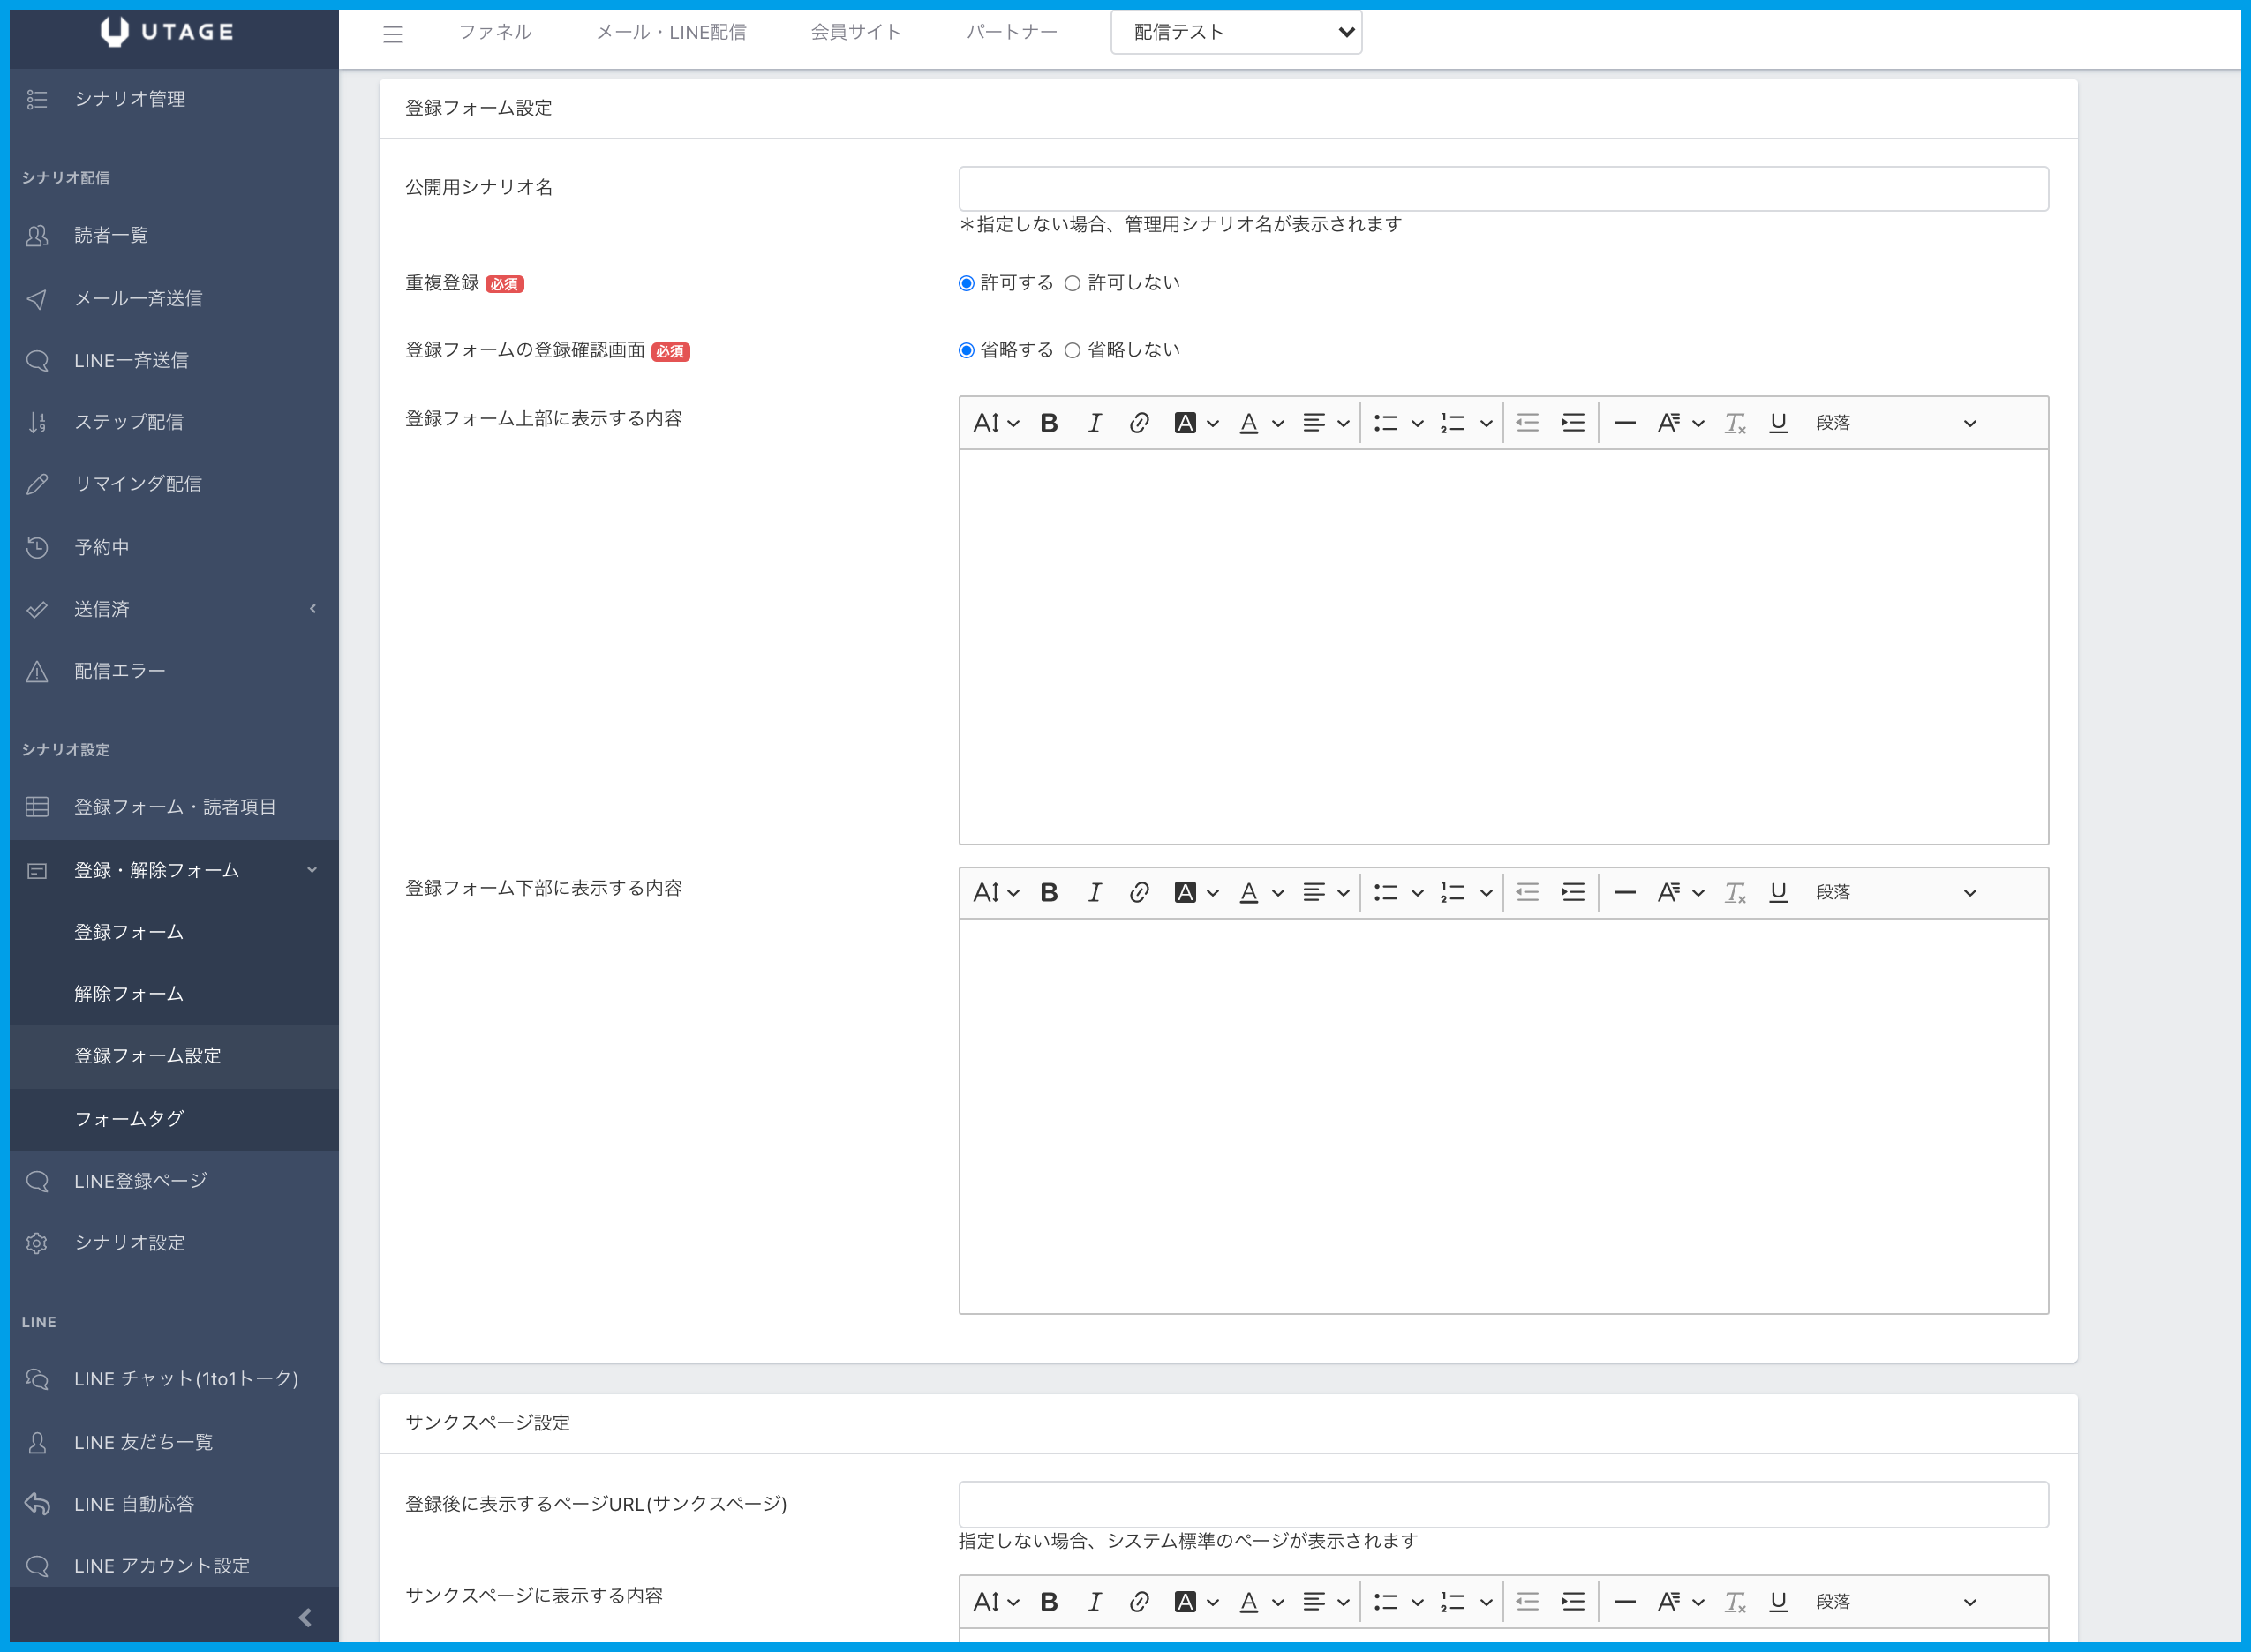
Task: Open the 配信テスト scenario dropdown
Action: (x=1235, y=32)
